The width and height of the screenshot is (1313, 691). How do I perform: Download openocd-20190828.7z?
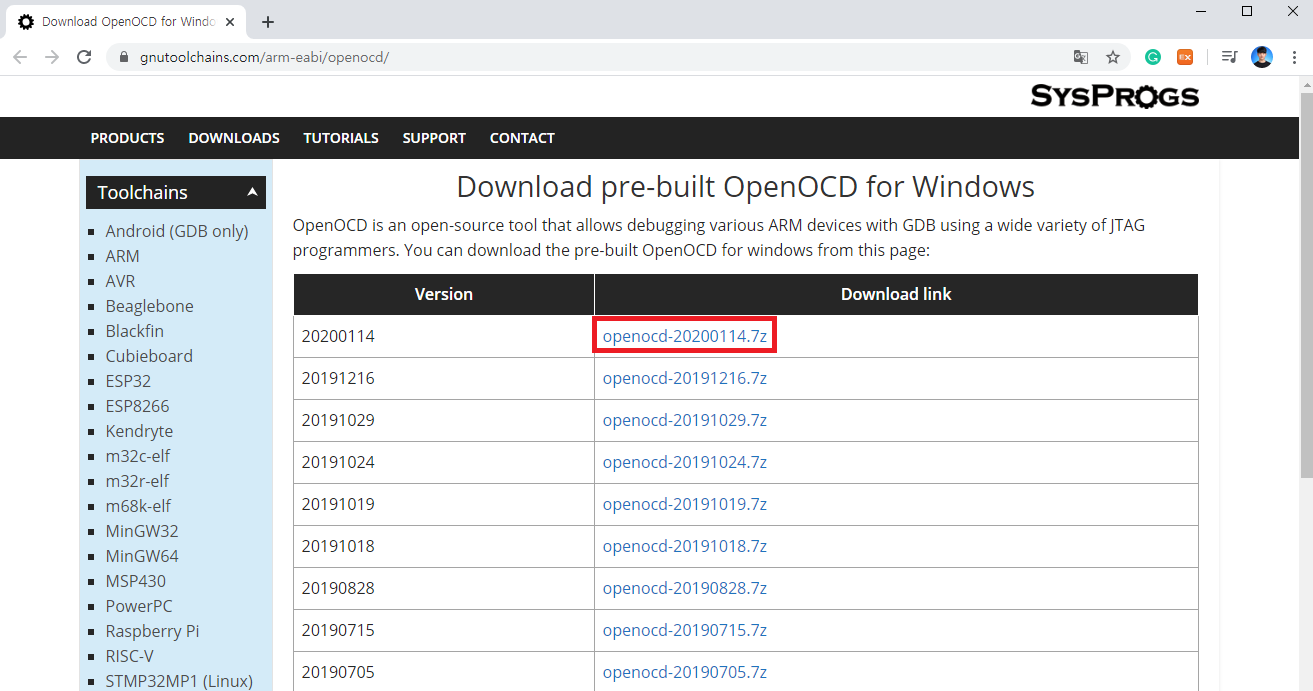[685, 588]
